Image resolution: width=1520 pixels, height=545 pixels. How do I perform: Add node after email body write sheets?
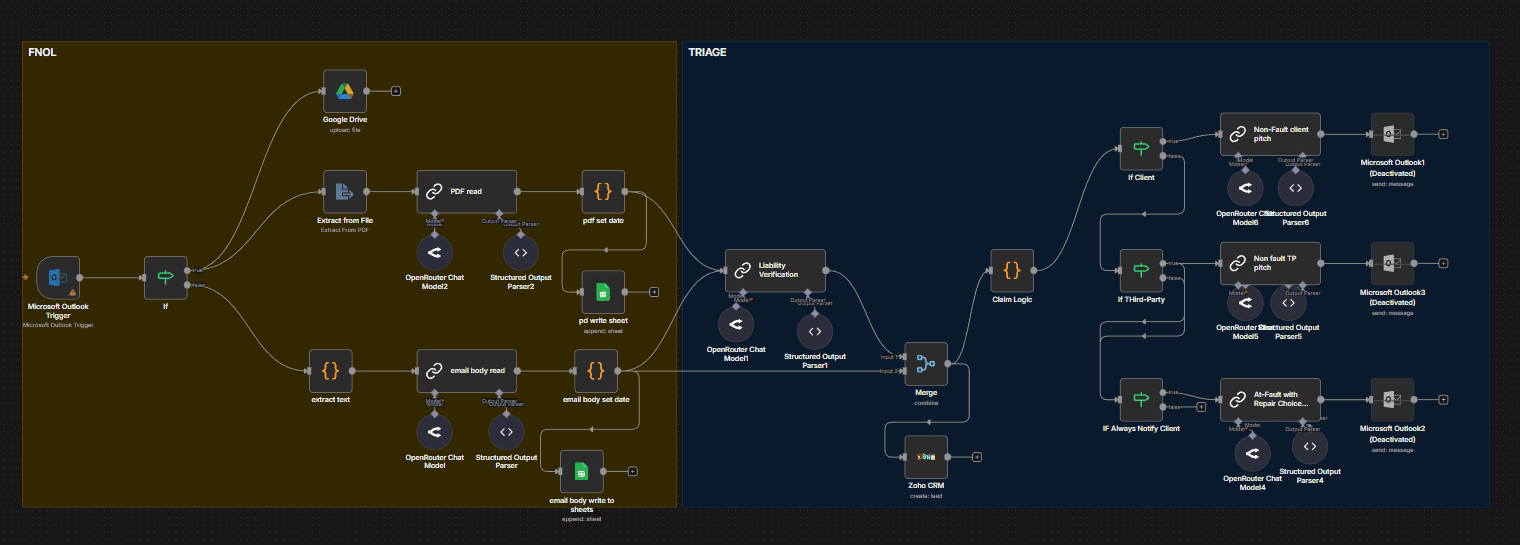633,471
